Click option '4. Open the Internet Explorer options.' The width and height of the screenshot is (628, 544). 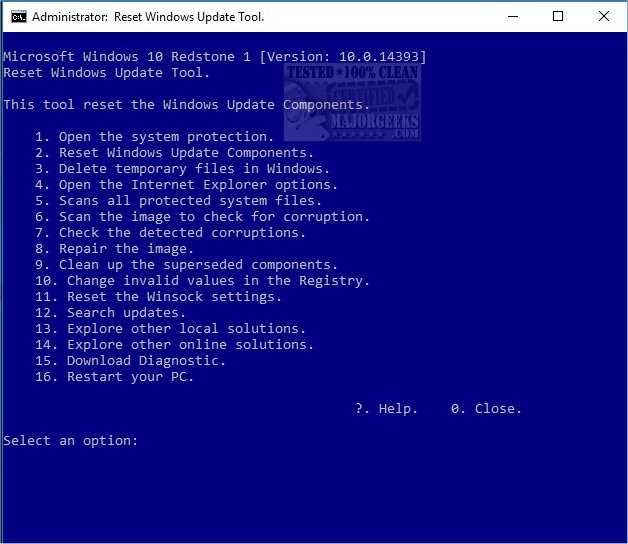coord(186,185)
